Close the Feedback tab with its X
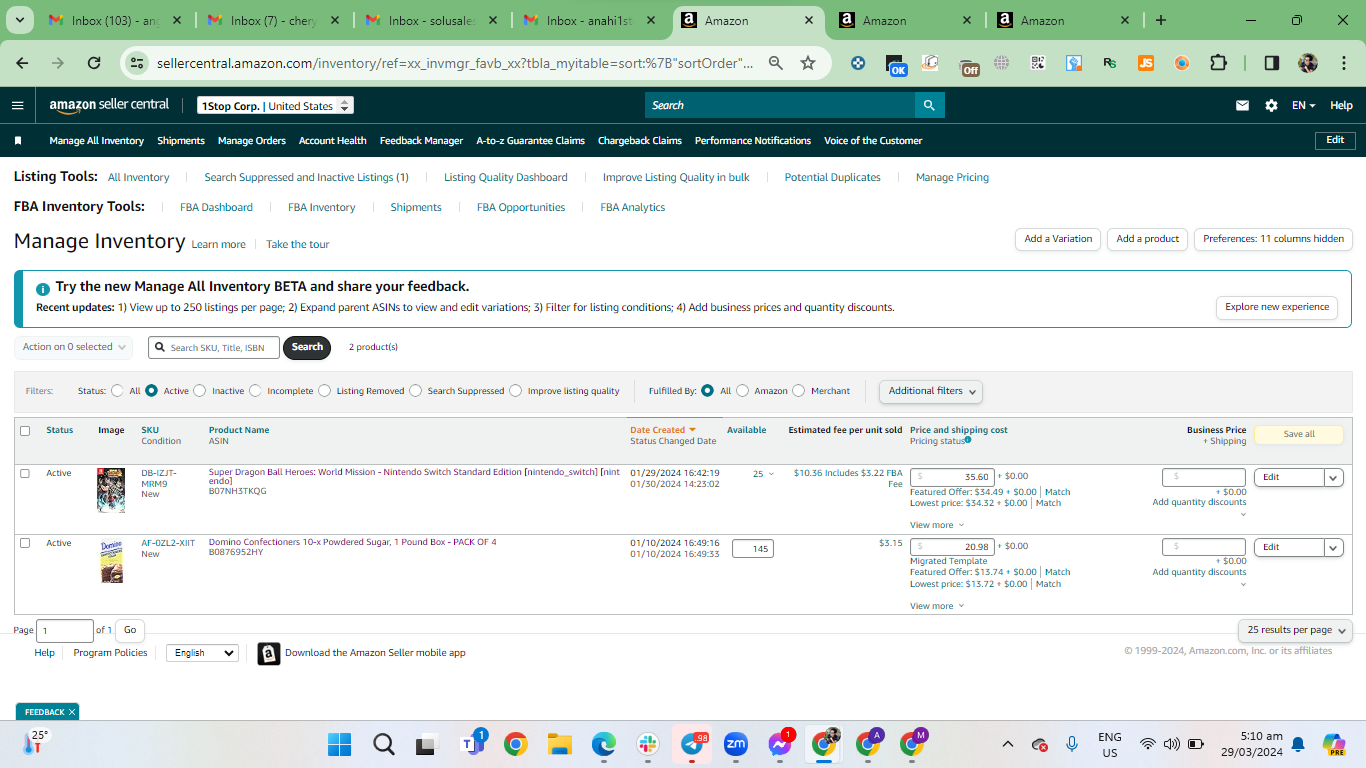 point(72,712)
